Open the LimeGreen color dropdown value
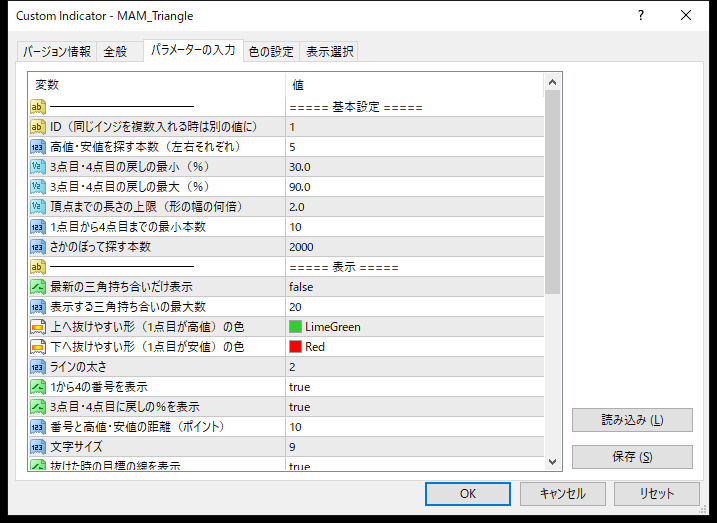 (x=415, y=327)
